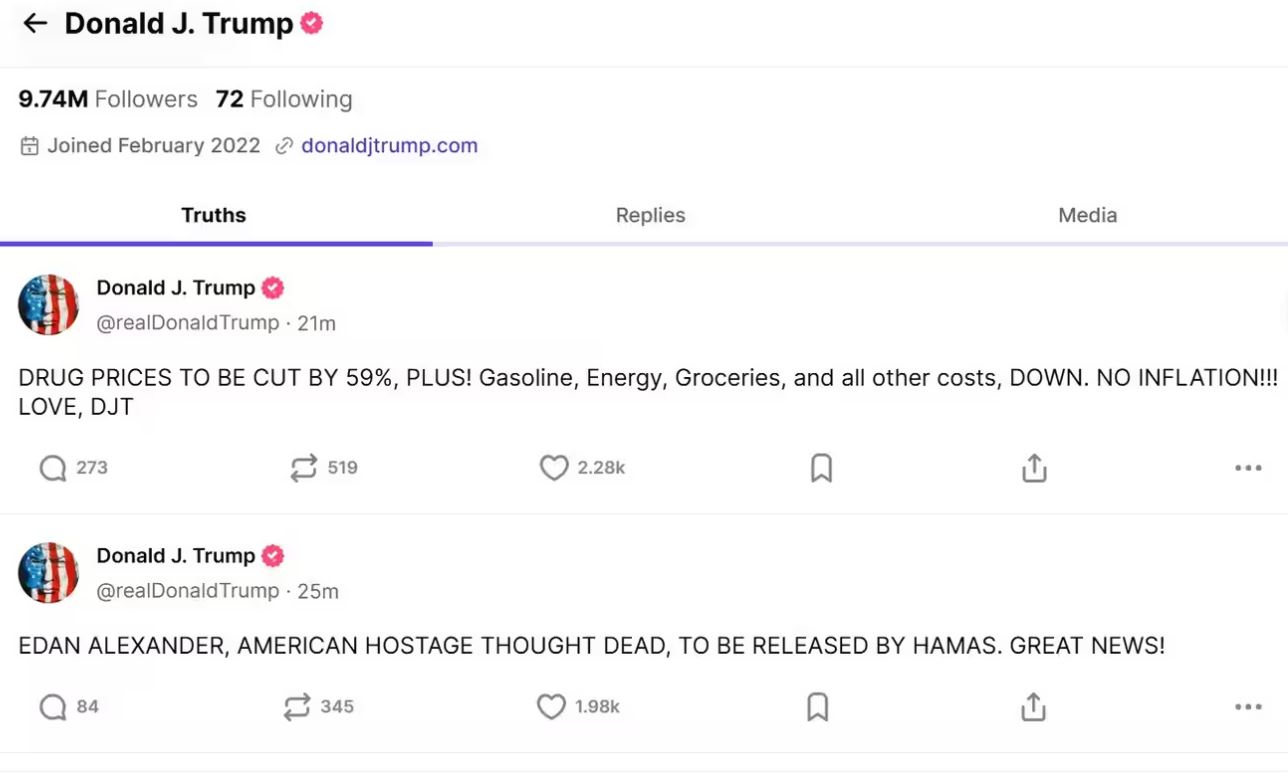Open more options on drug prices post
This screenshot has height=783, width=1288.
coord(1247,468)
